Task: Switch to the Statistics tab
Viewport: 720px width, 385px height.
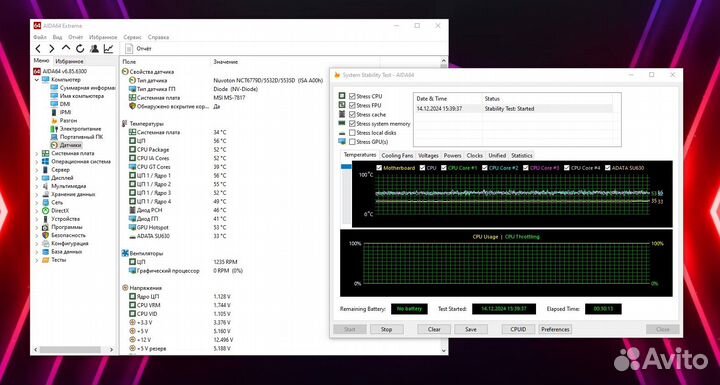Action: 522,155
